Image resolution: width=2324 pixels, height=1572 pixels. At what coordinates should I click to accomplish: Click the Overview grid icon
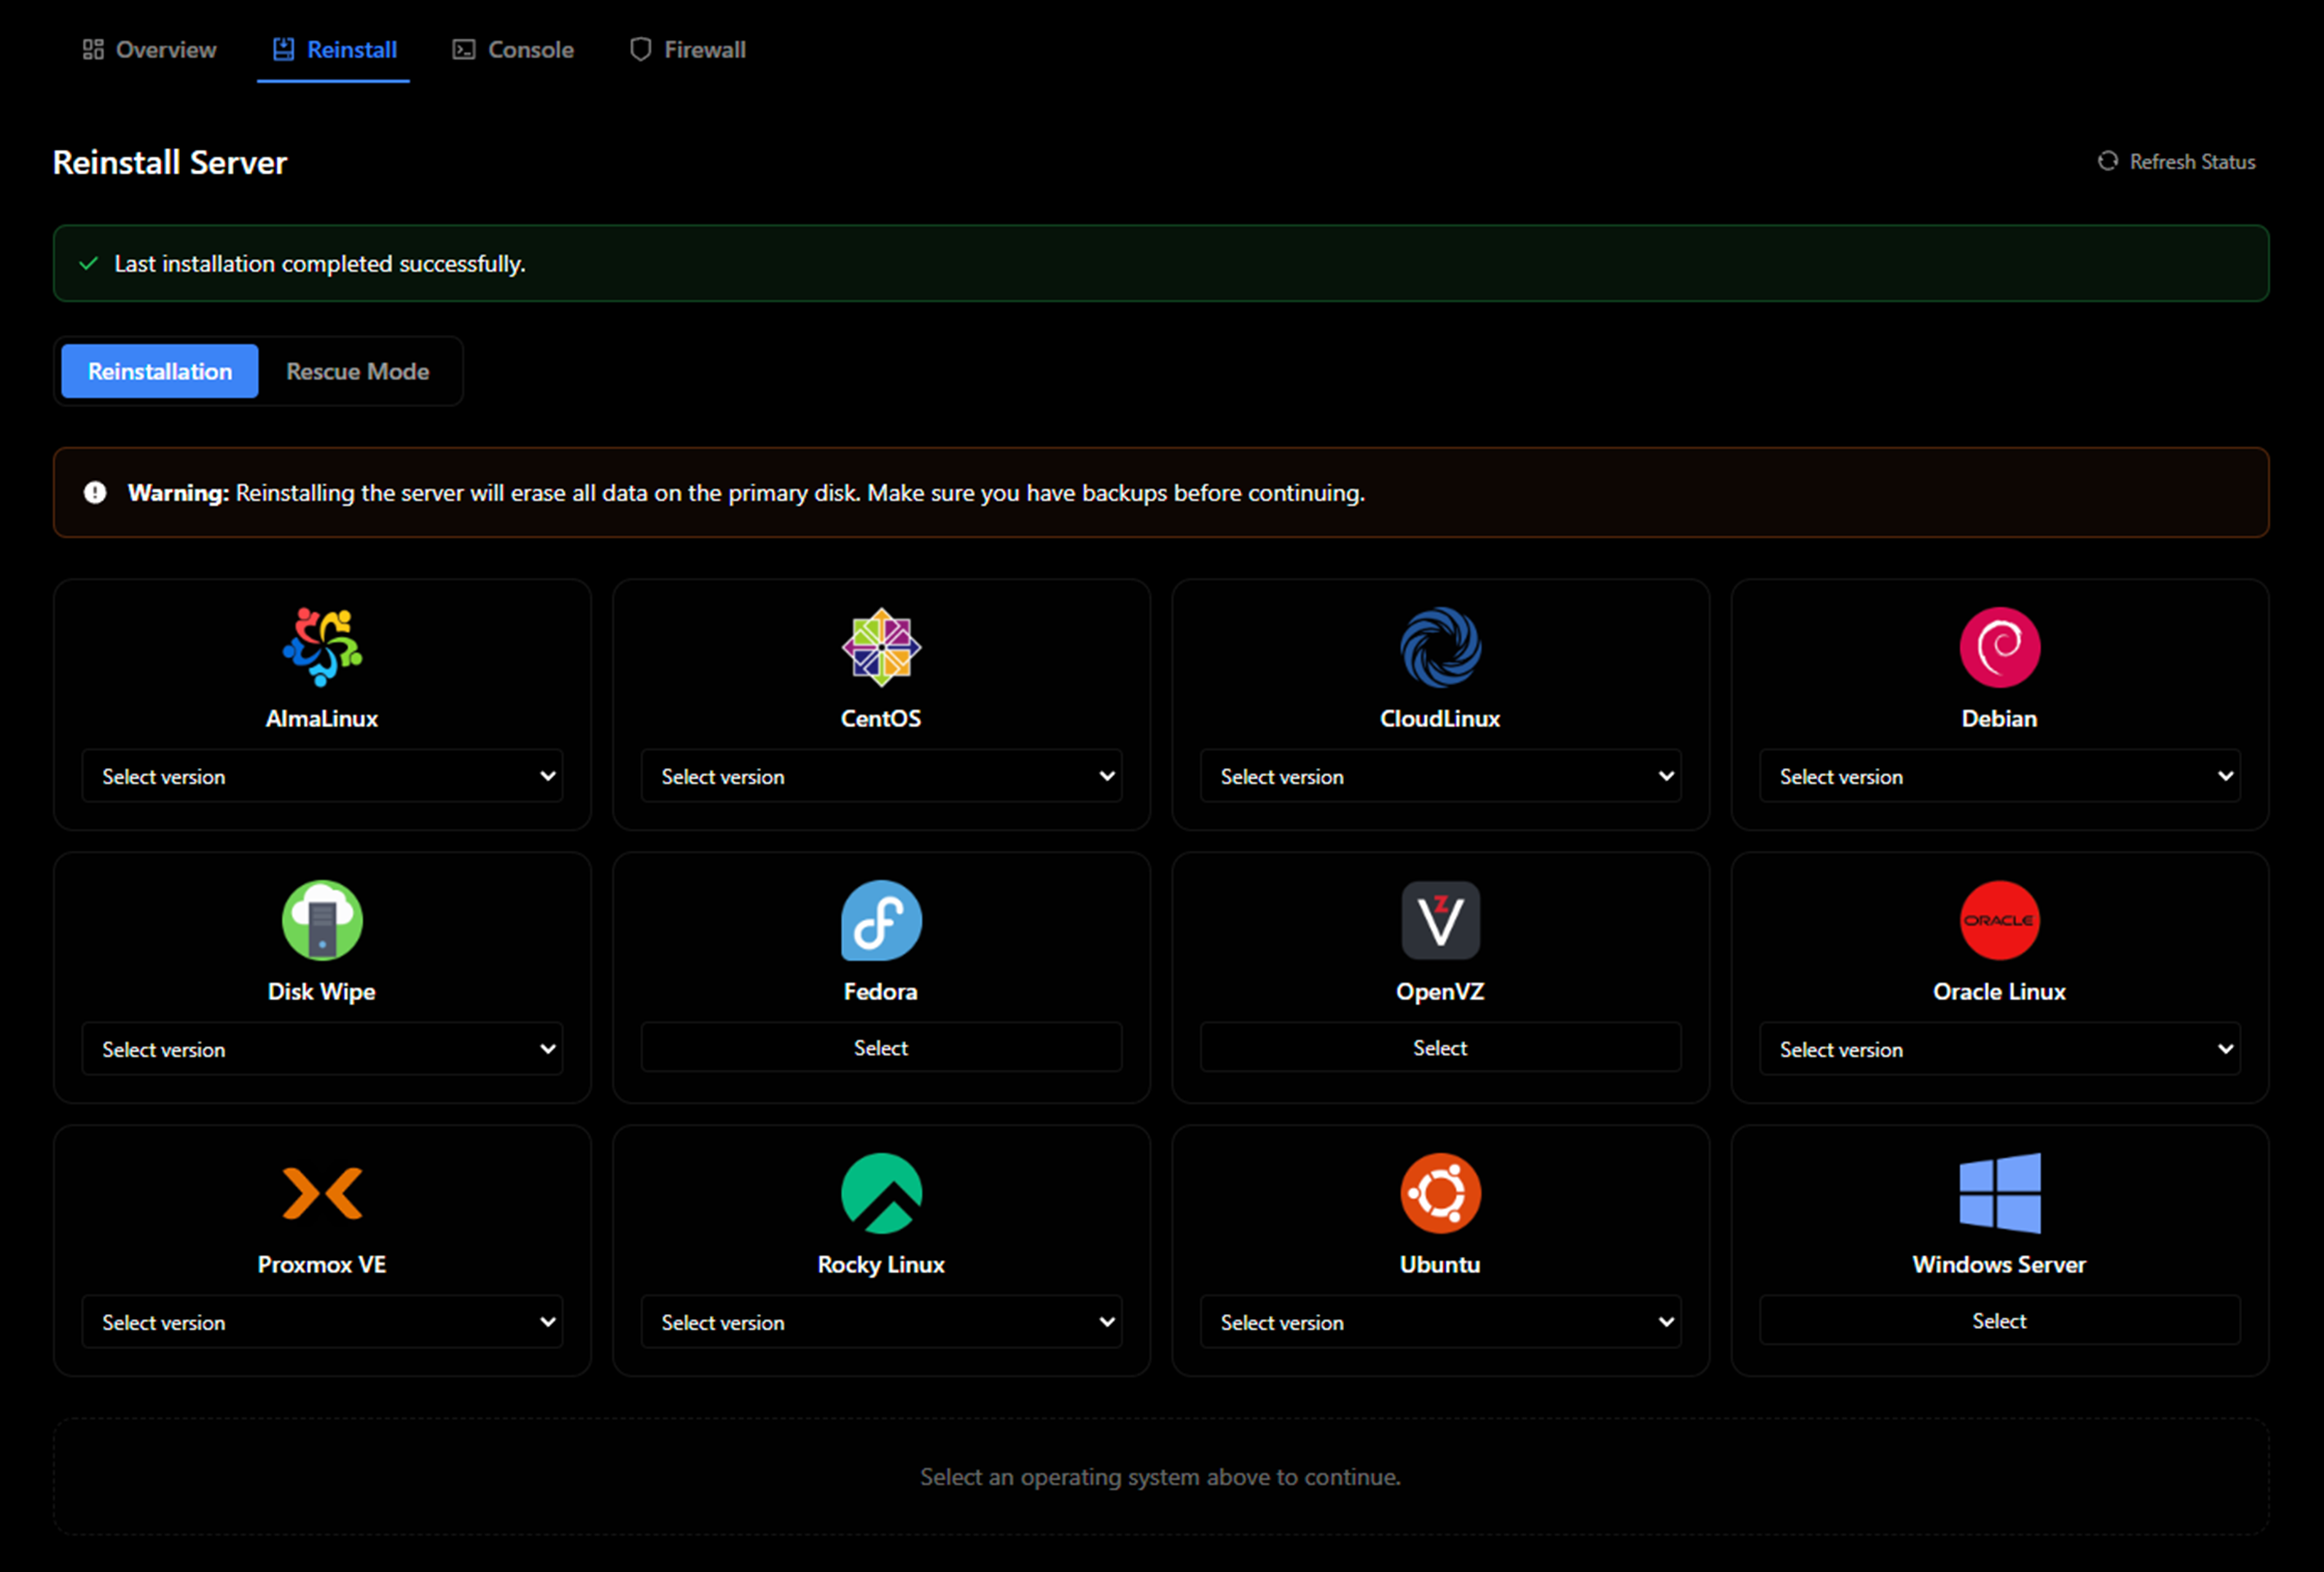93,50
